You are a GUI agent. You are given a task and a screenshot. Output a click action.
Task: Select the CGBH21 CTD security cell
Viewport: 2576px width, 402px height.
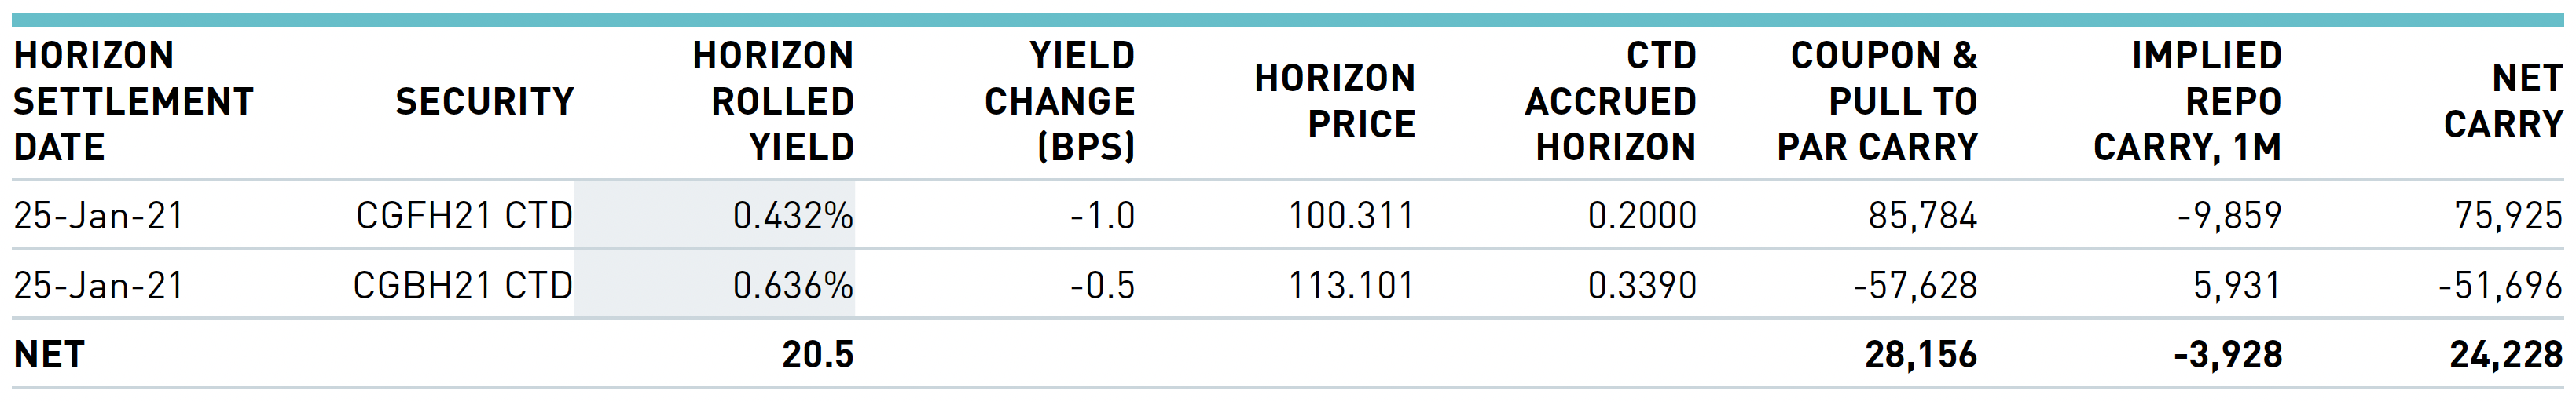(x=463, y=286)
